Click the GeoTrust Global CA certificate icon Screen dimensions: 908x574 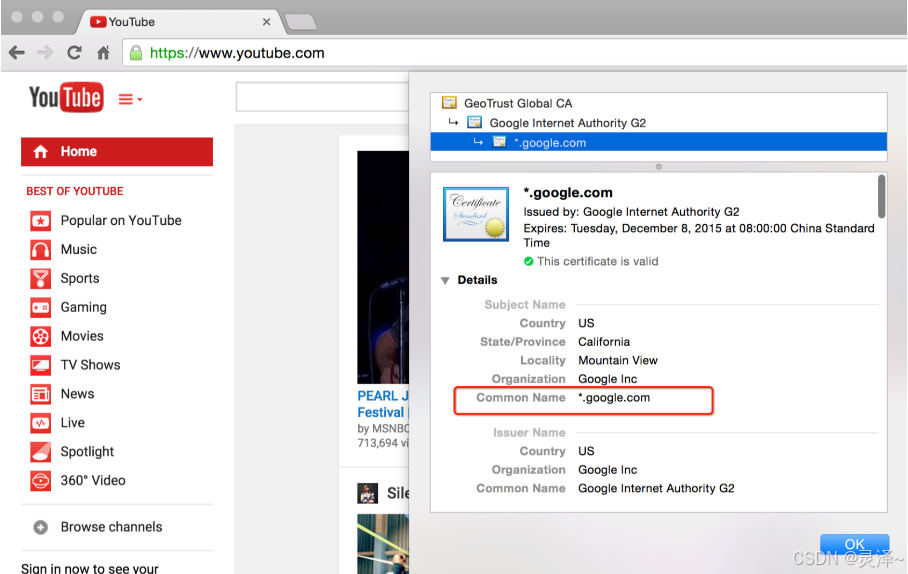[449, 103]
